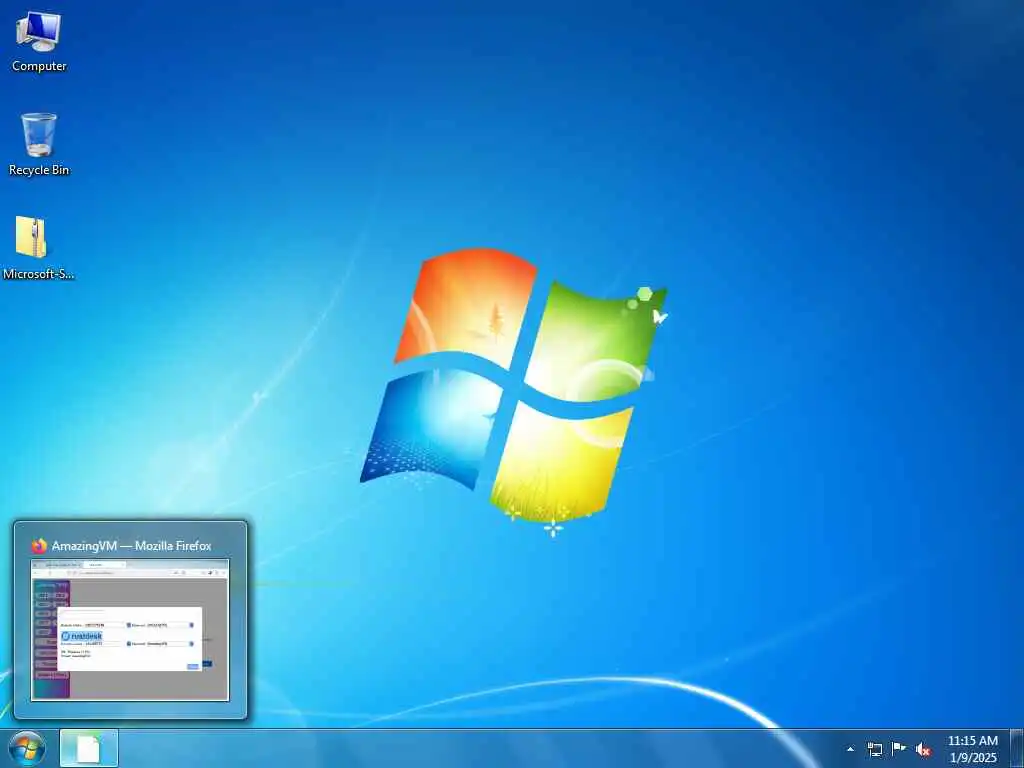Show hidden system tray icons arrow
The width and height of the screenshot is (1024, 768).
[850, 749]
